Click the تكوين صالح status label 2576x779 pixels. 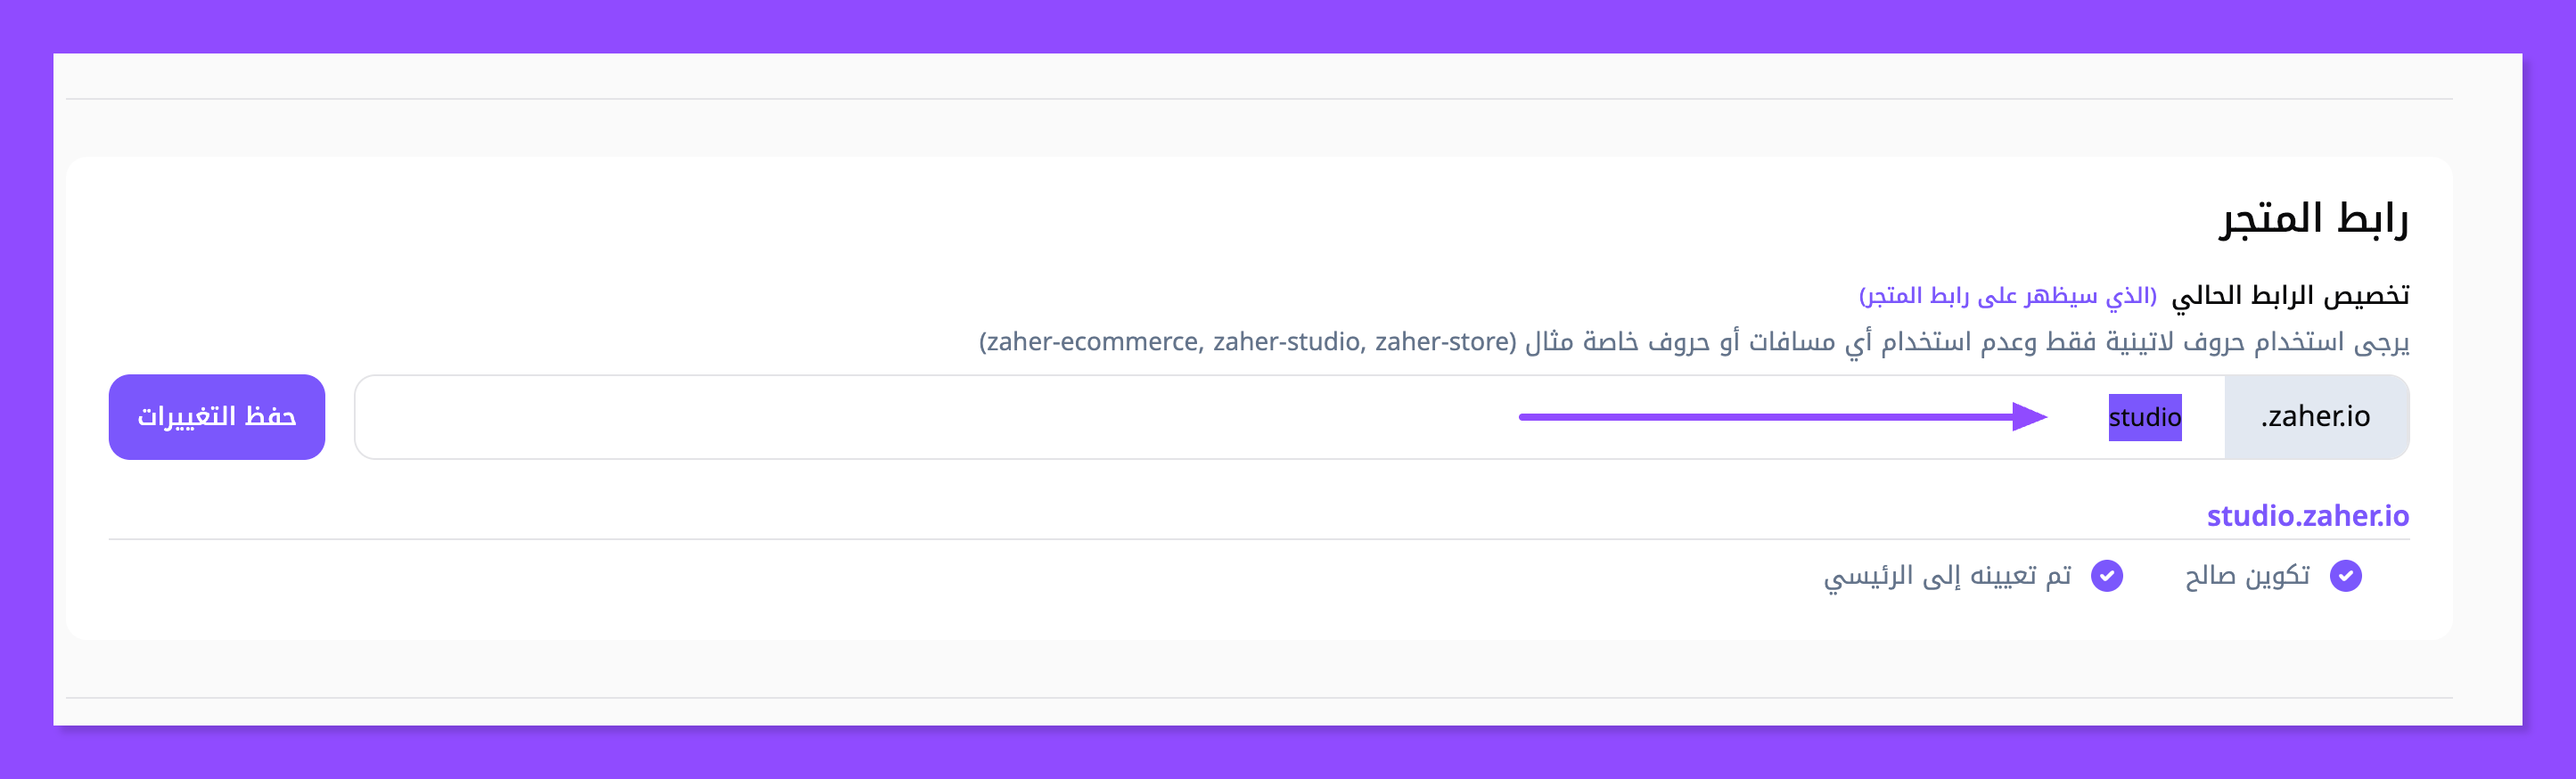(x=2247, y=576)
